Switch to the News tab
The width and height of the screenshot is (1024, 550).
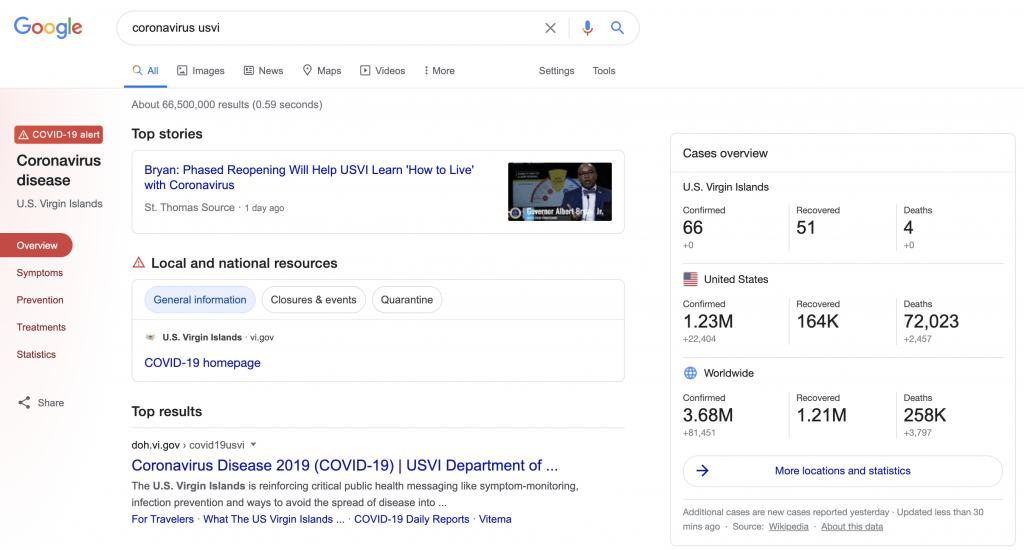263,71
